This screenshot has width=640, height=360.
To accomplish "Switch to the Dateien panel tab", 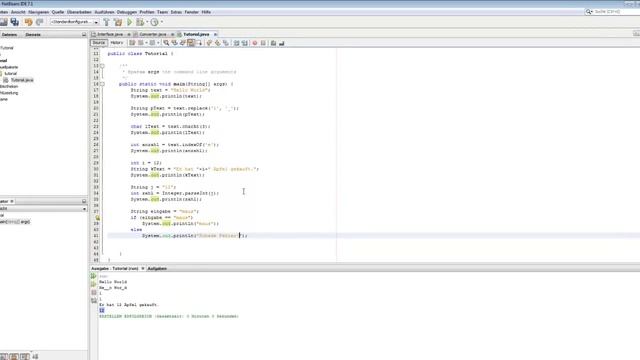I will coord(9,35).
